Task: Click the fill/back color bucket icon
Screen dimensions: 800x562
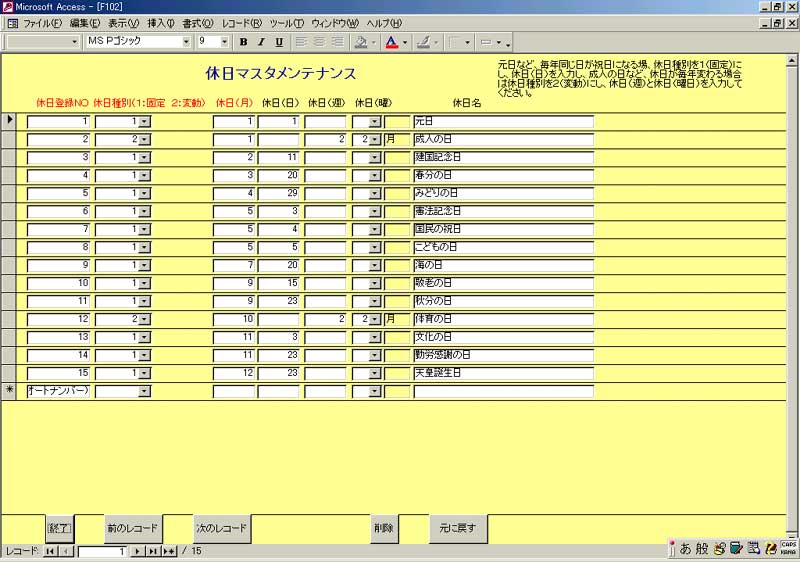Action: (361, 42)
